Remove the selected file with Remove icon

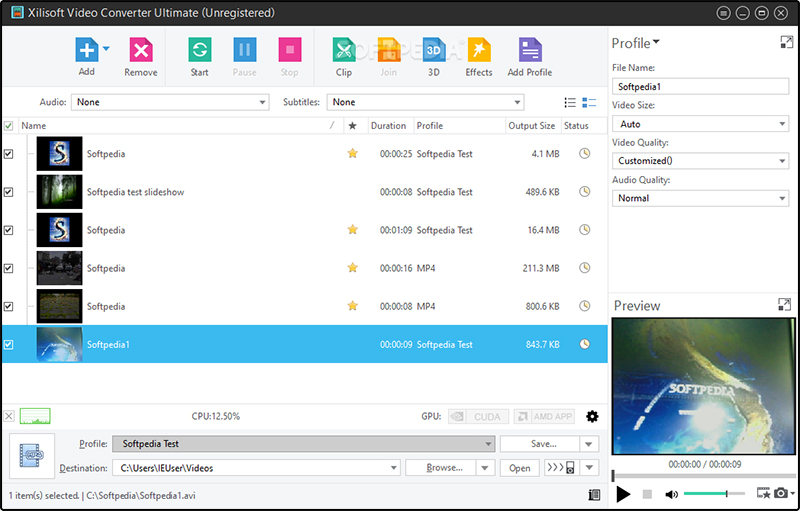tap(141, 50)
